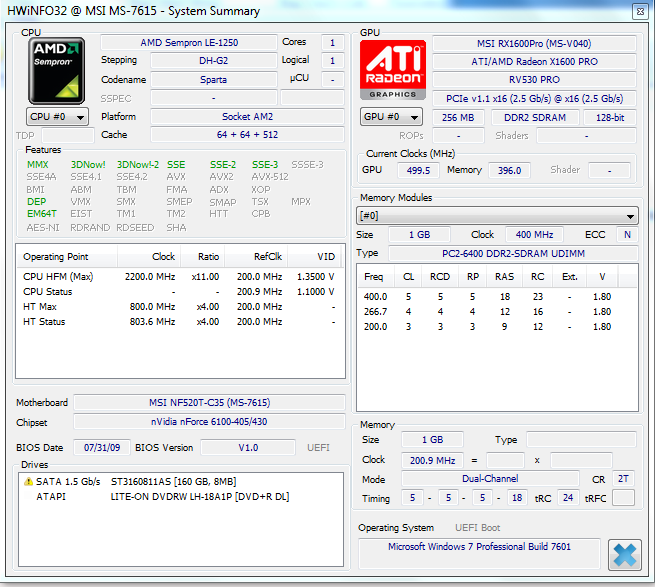Click the RV530 PRO GPU codename field
Screen dimensions: 655x587
[x=534, y=79]
